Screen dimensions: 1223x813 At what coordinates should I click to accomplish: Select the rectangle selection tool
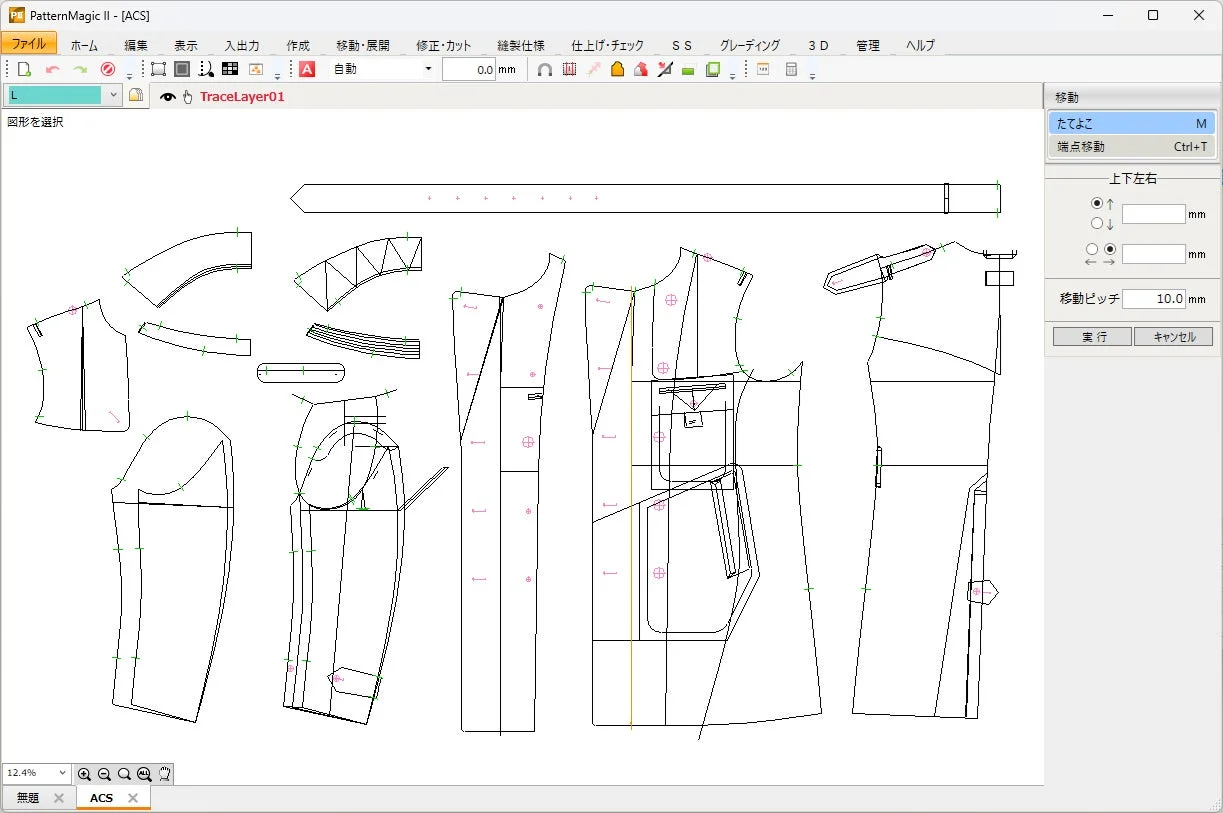tap(158, 68)
